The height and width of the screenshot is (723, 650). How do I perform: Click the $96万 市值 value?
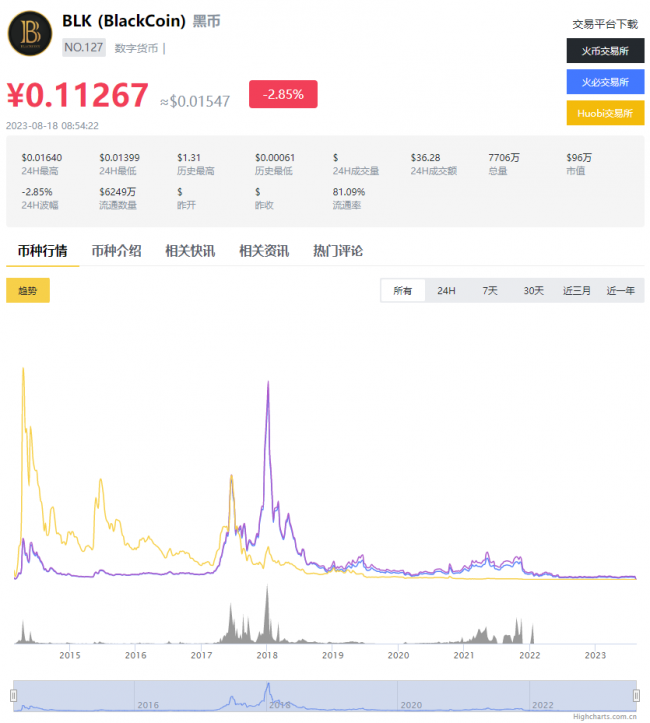579,158
